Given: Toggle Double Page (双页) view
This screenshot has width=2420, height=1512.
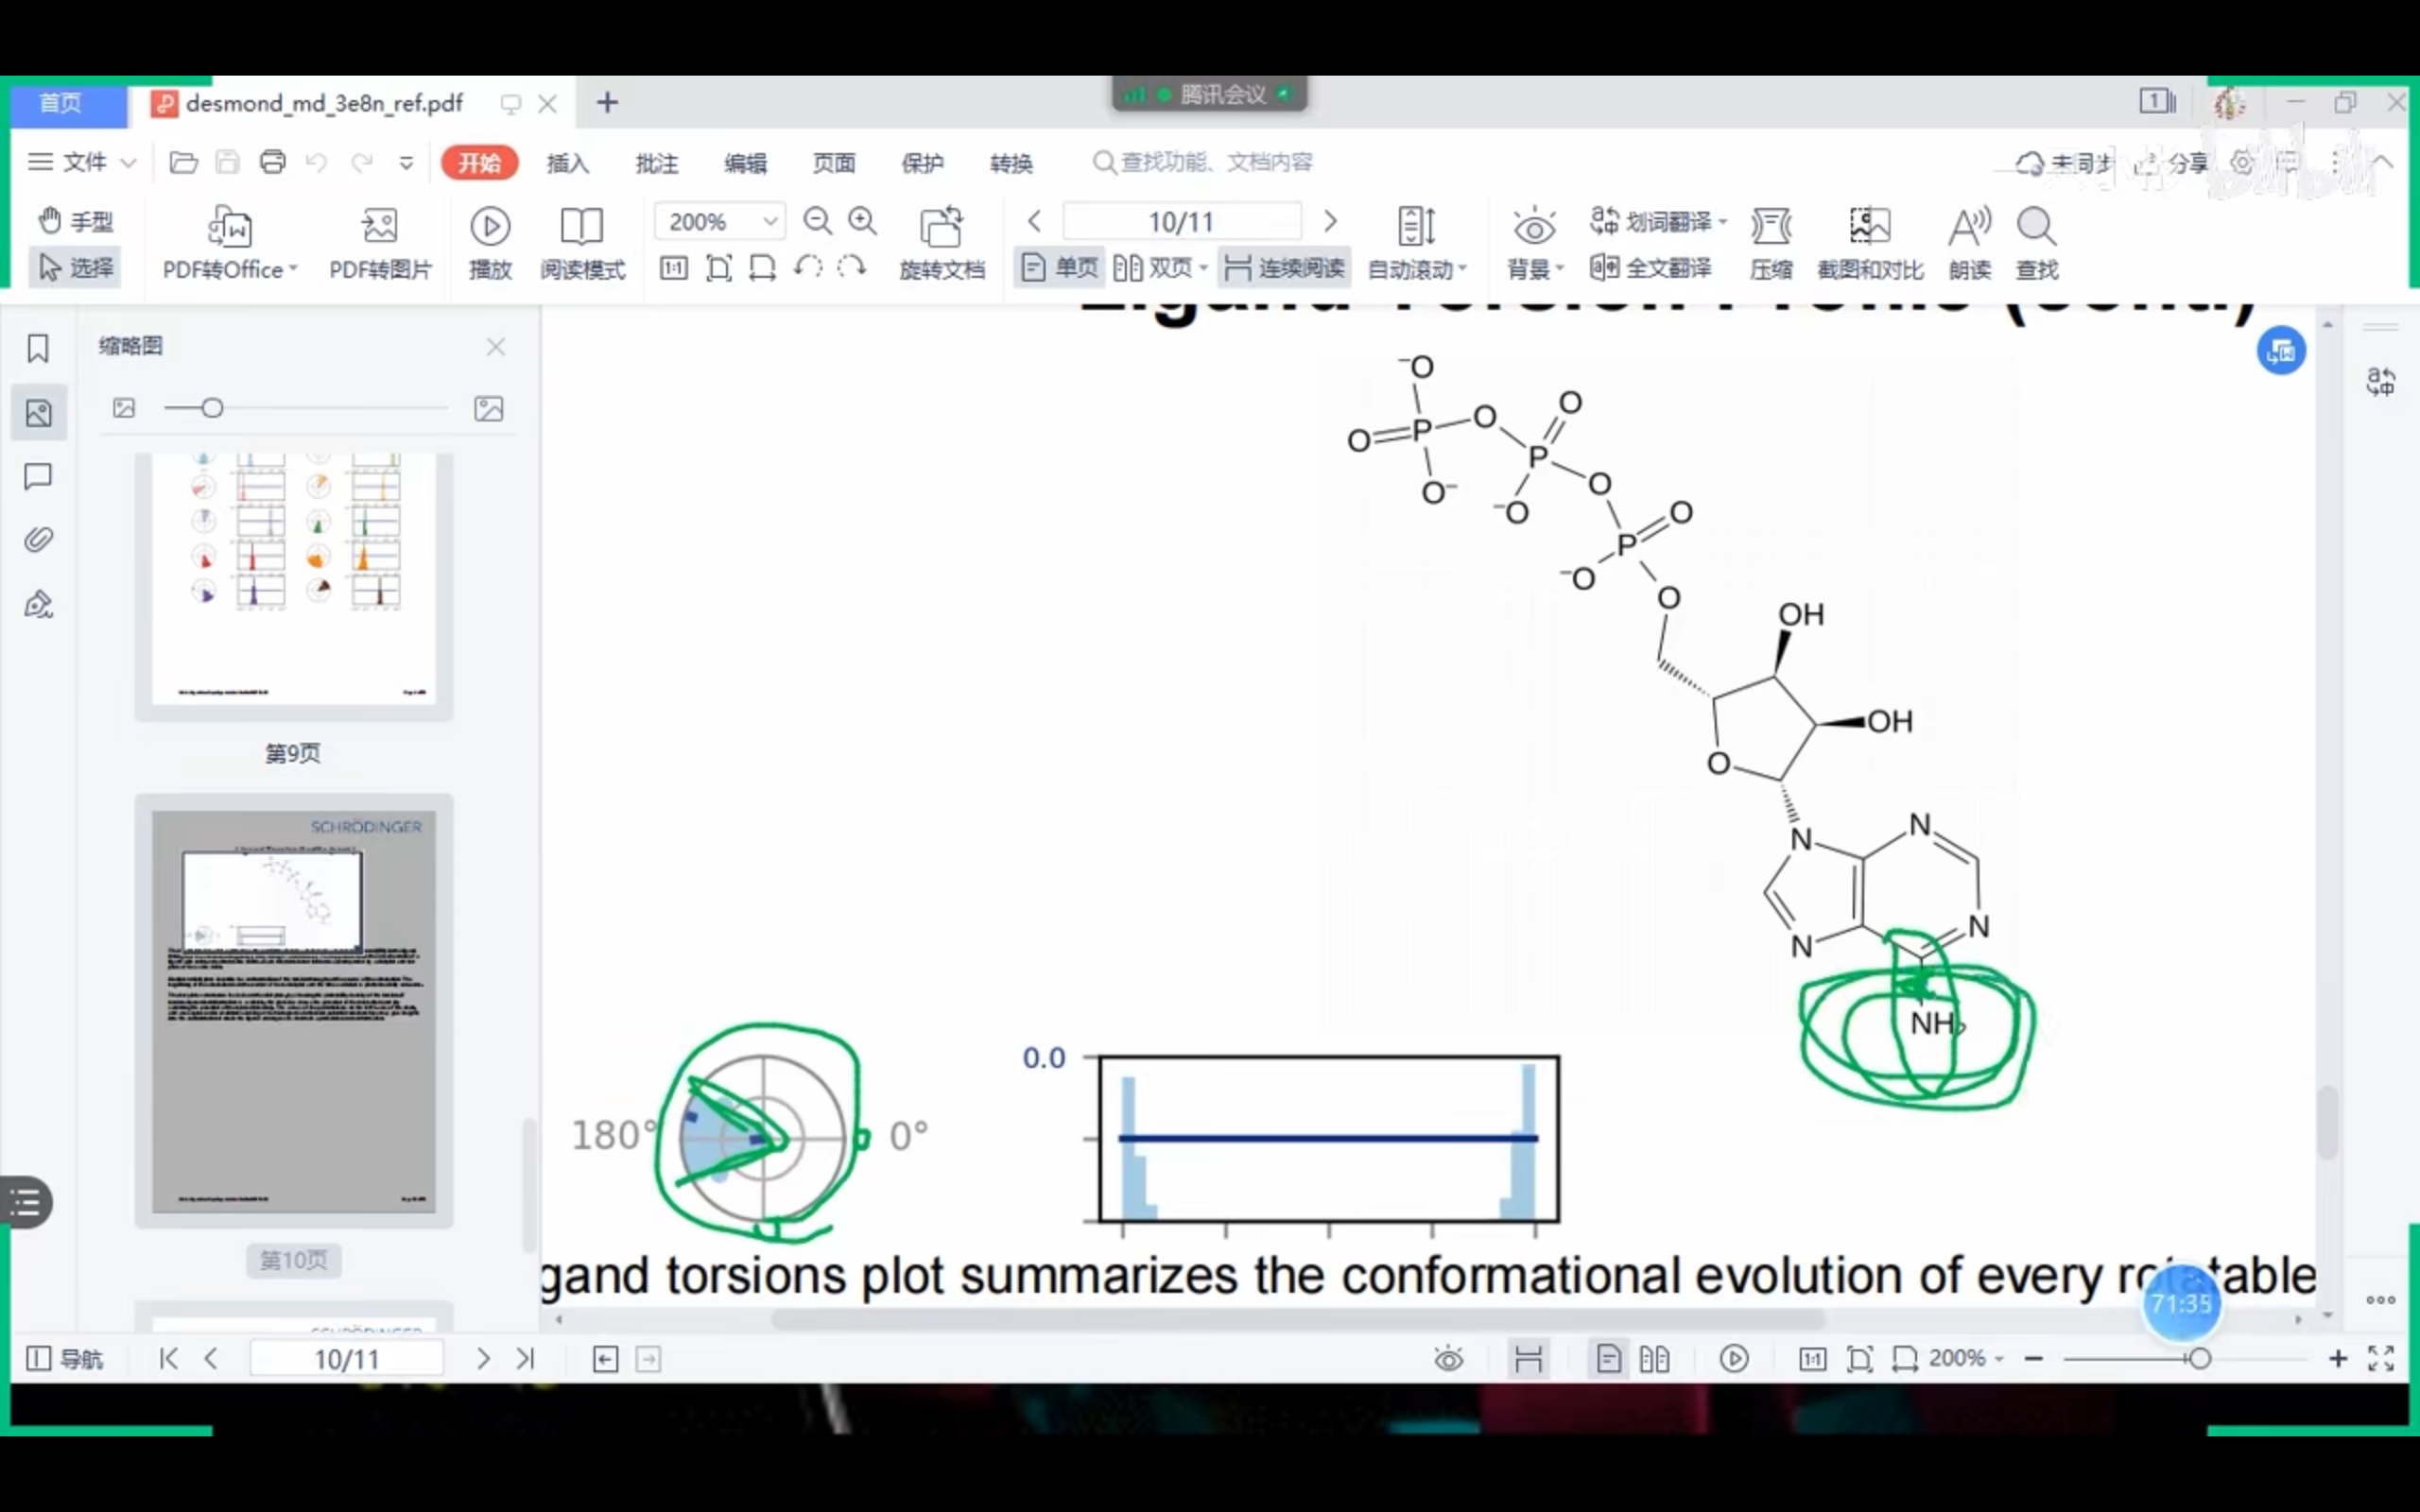Looking at the screenshot, I should (x=1160, y=267).
